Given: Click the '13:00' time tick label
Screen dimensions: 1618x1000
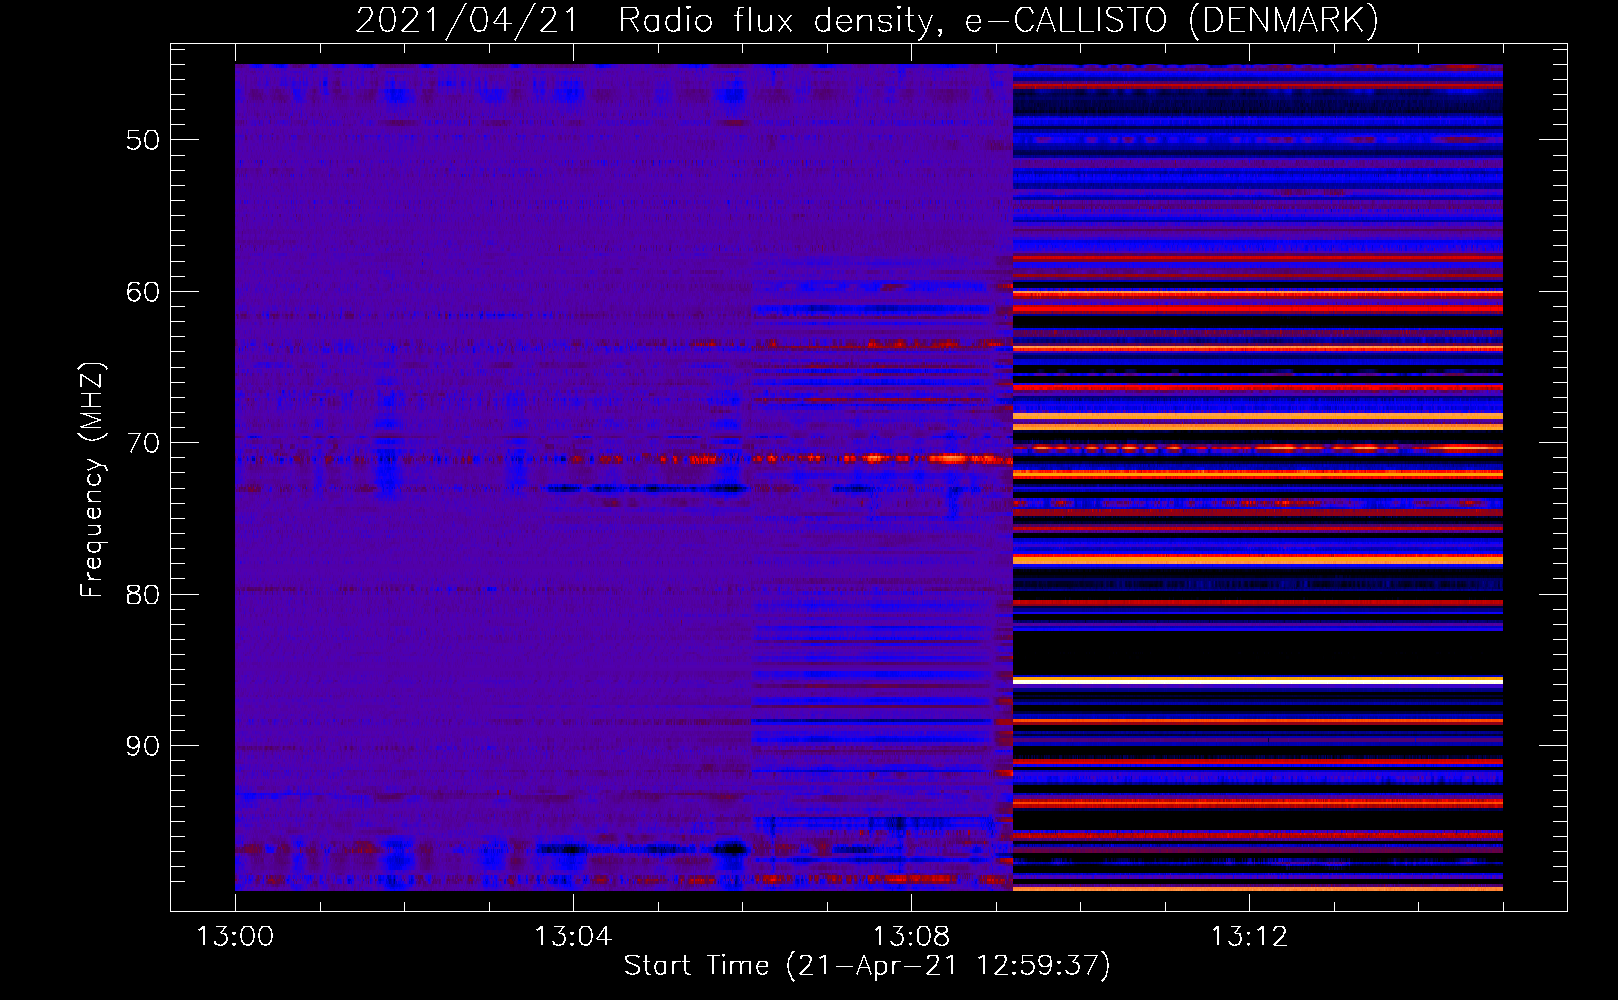Looking at the screenshot, I should (235, 937).
